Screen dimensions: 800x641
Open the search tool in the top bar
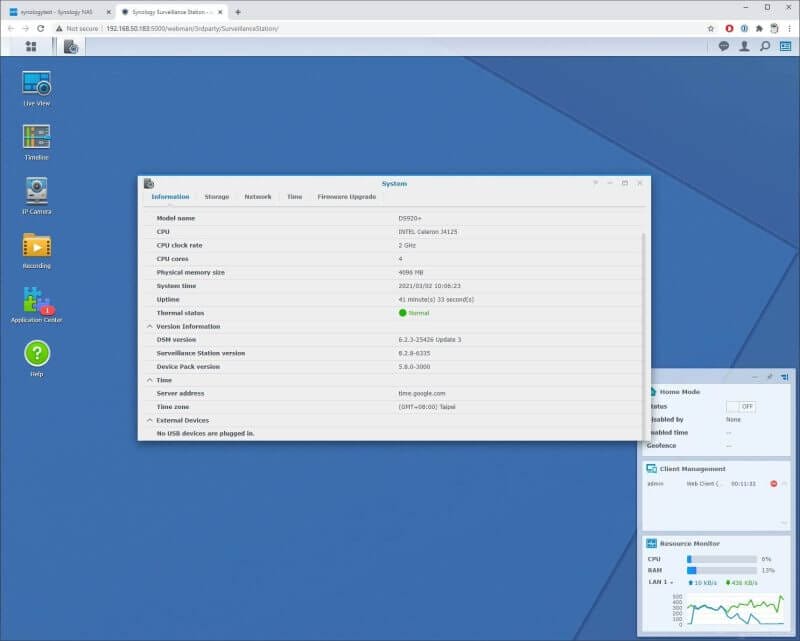tap(766, 45)
